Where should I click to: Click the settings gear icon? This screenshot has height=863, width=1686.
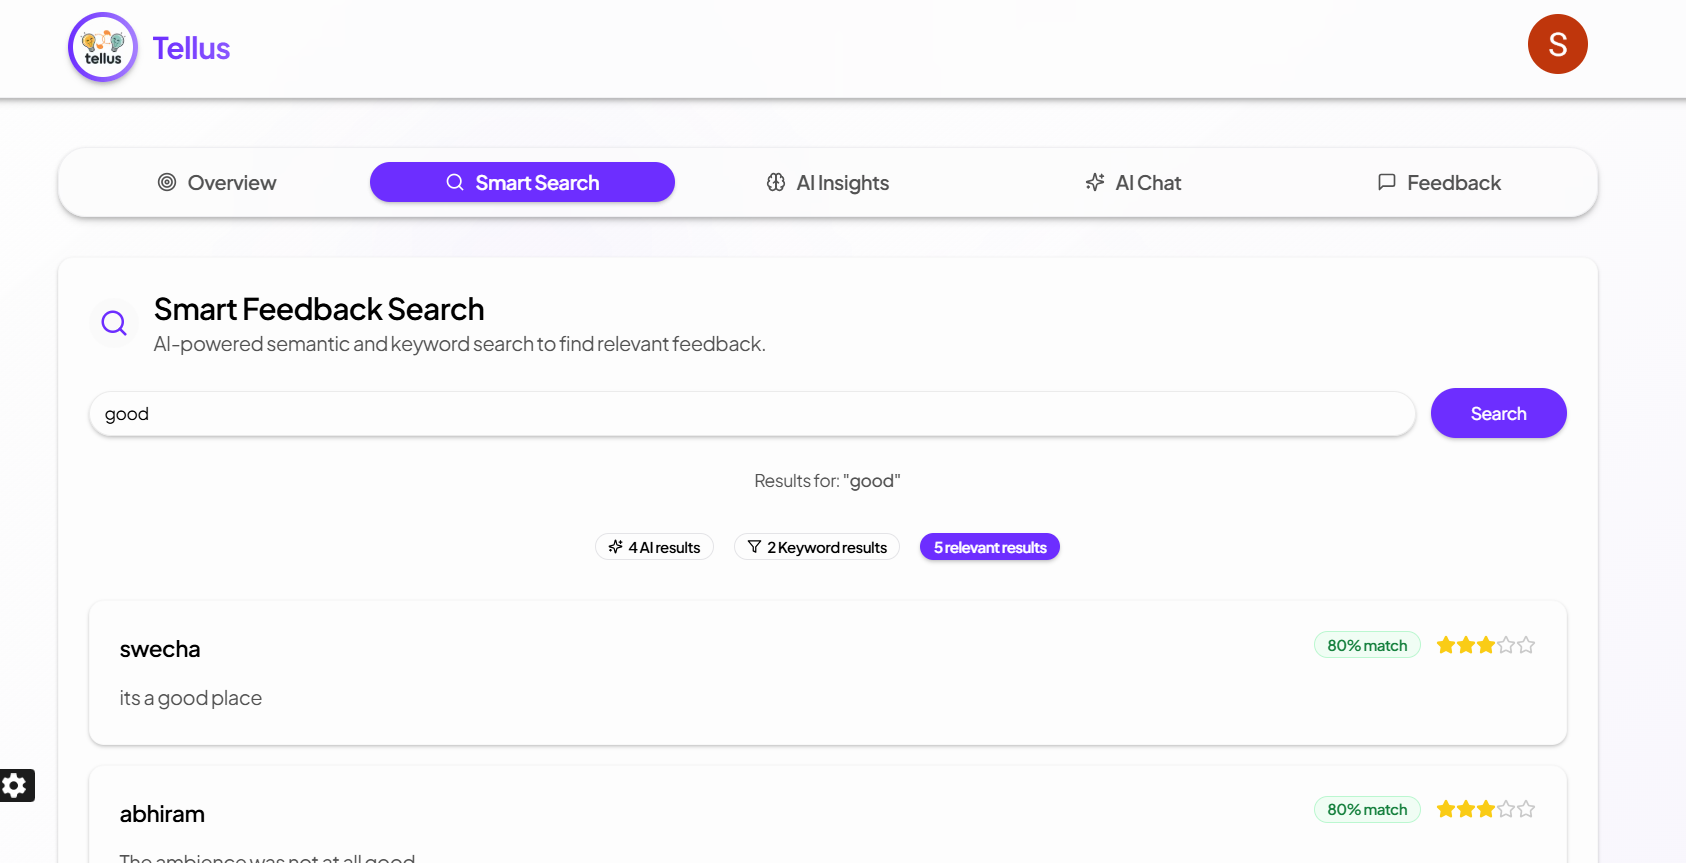tap(15, 785)
